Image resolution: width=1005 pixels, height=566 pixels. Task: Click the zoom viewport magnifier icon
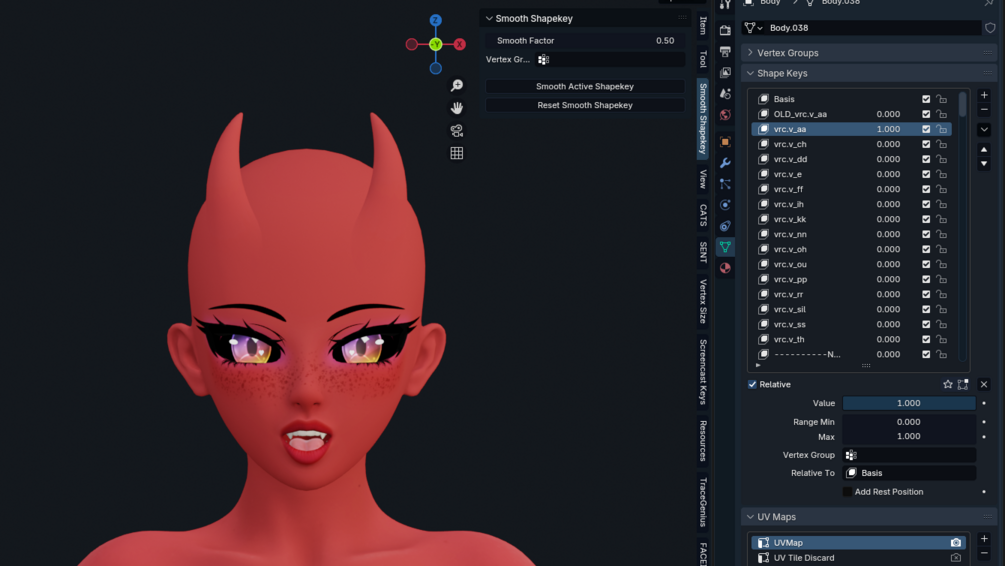[x=456, y=85]
